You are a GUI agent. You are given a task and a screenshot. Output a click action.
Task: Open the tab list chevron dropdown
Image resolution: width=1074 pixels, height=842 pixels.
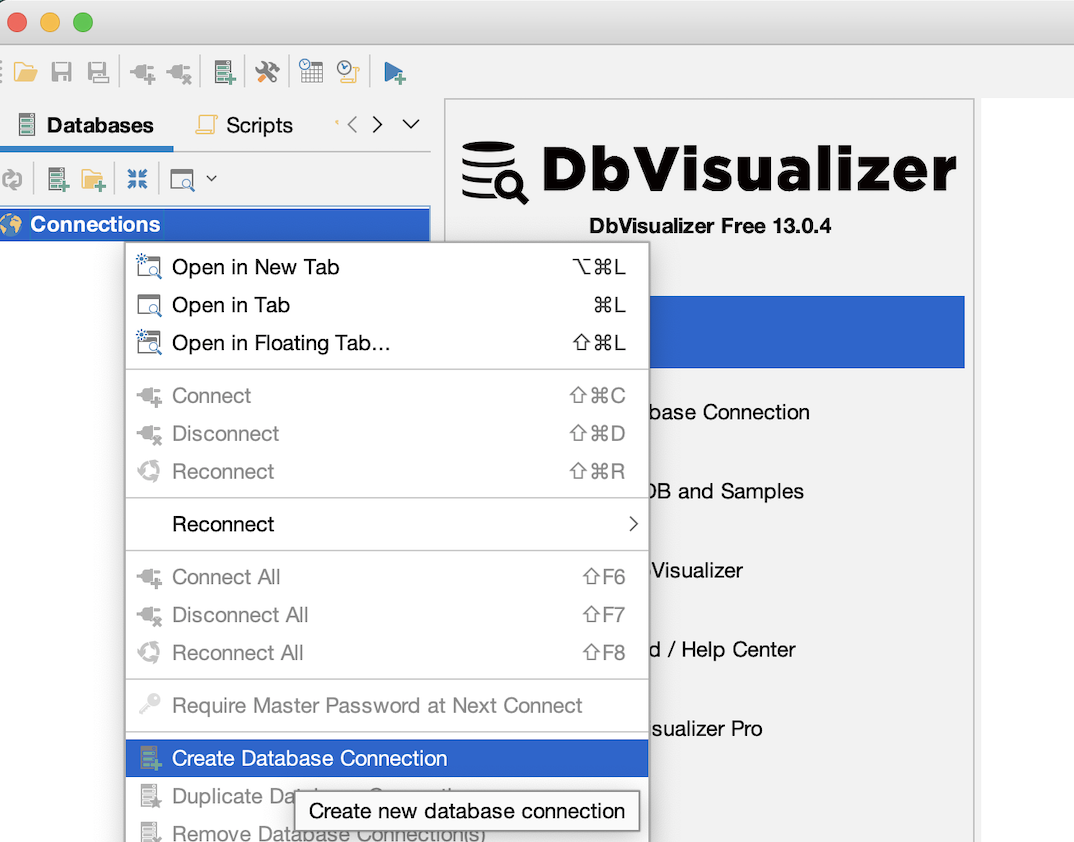[x=410, y=125]
